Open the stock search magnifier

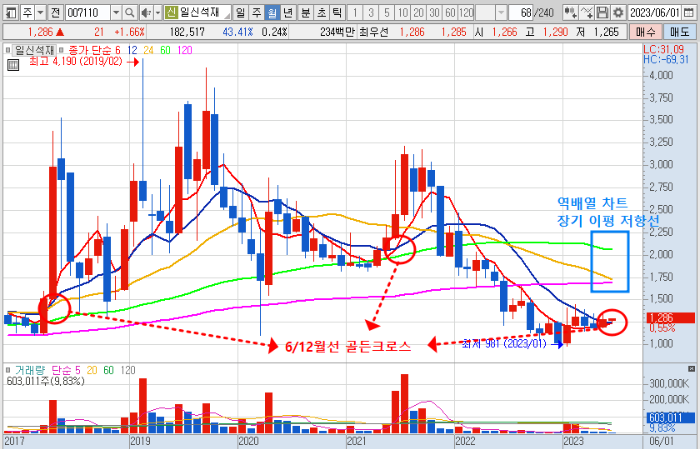pyautogui.click(x=129, y=12)
